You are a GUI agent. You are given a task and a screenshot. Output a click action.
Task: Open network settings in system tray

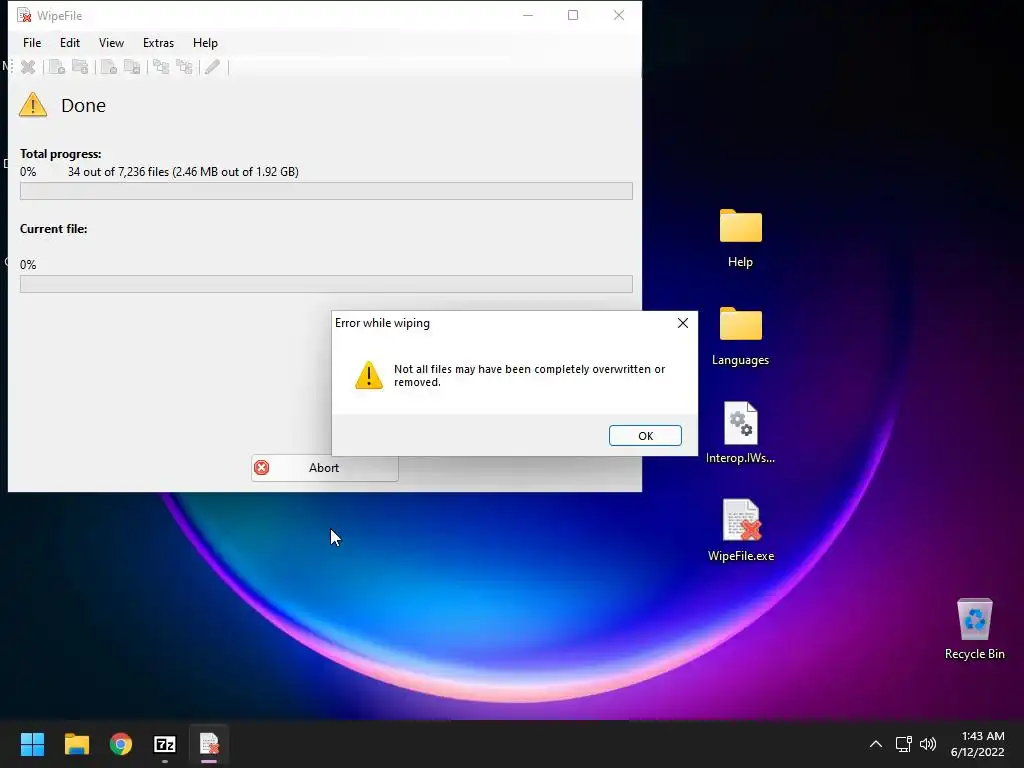pos(903,744)
